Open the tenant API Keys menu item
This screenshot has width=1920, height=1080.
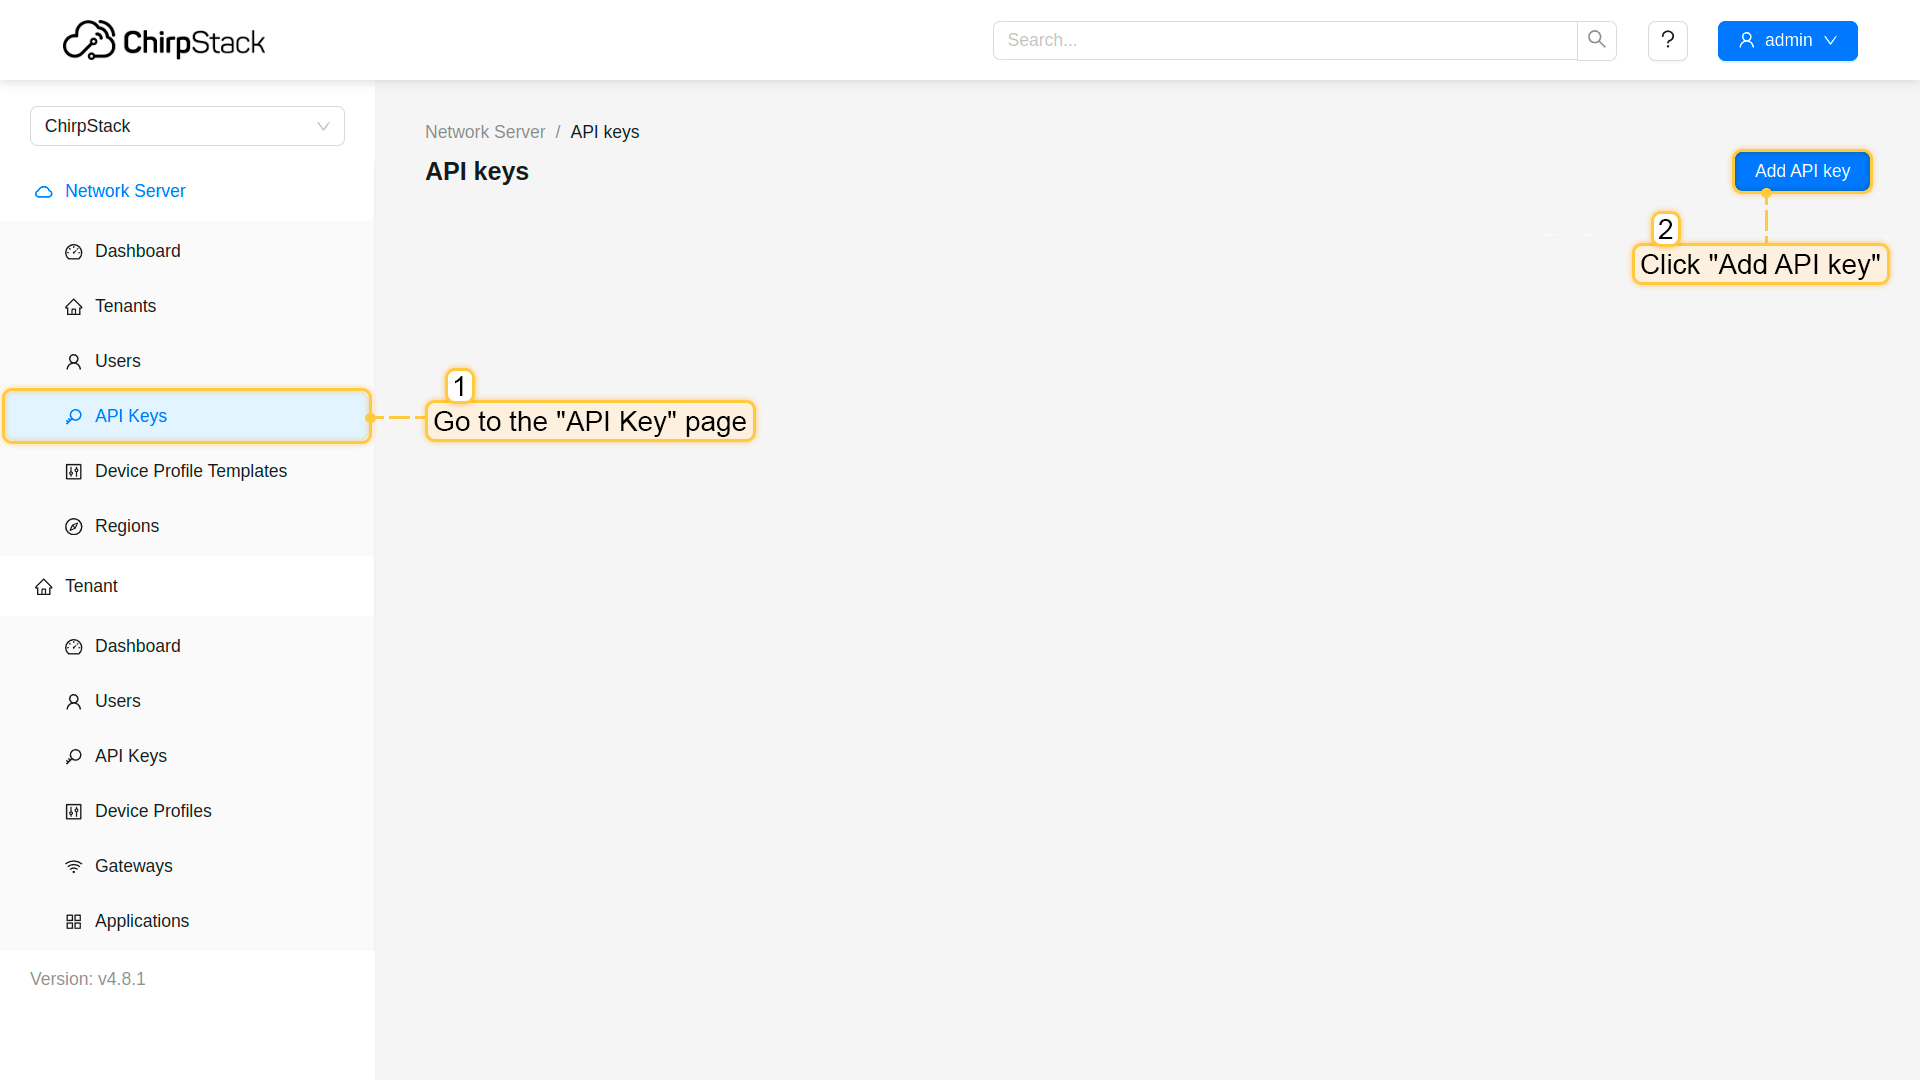(131, 756)
